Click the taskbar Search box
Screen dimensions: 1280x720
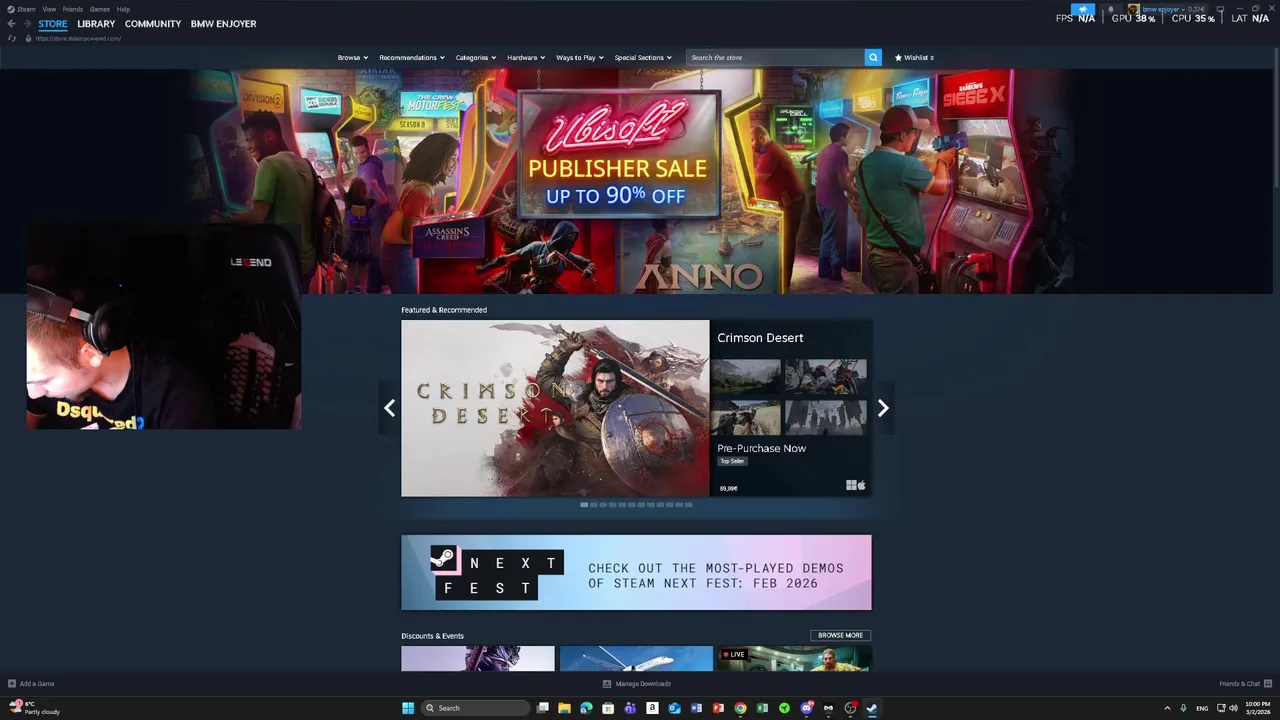click(x=475, y=708)
